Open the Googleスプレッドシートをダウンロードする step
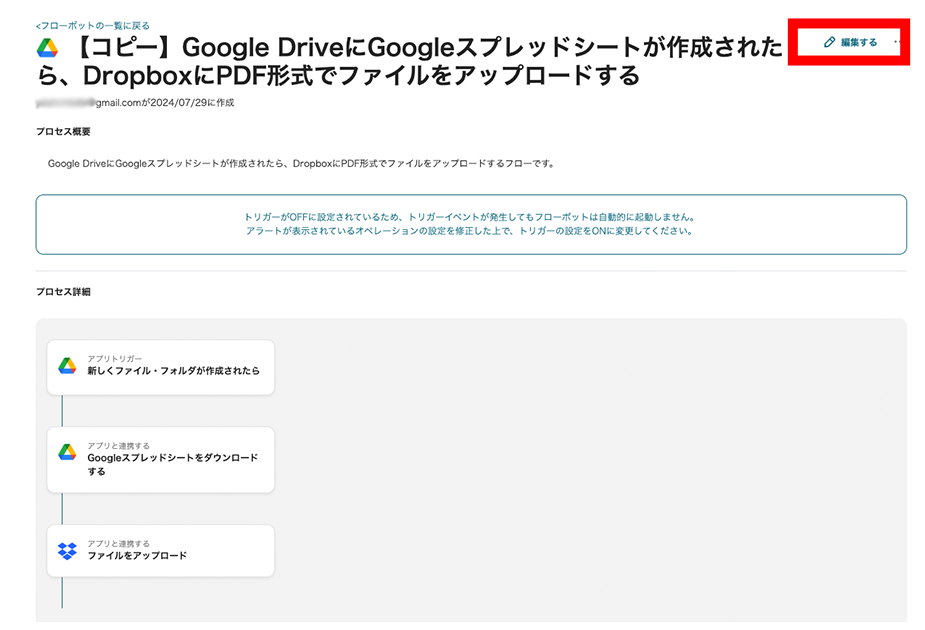The image size is (925, 630). pyautogui.click(x=172, y=464)
